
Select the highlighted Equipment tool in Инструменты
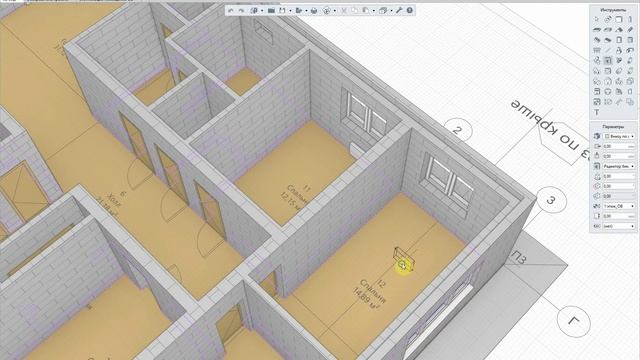608,60
